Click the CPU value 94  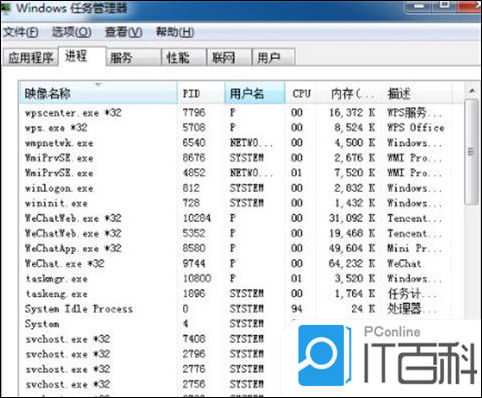297,309
